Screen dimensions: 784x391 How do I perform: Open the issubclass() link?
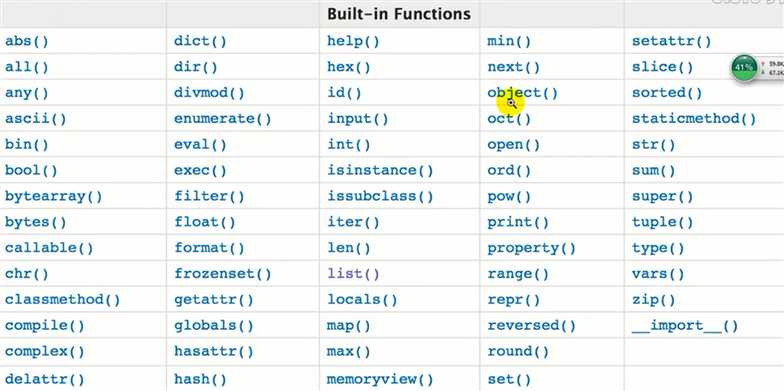click(380, 196)
